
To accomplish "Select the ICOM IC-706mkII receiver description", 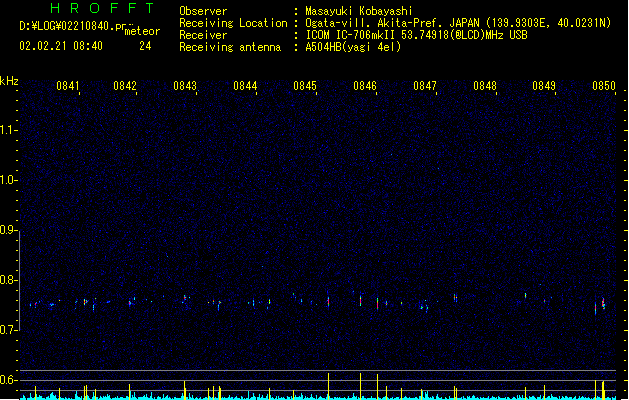I will [x=416, y=35].
